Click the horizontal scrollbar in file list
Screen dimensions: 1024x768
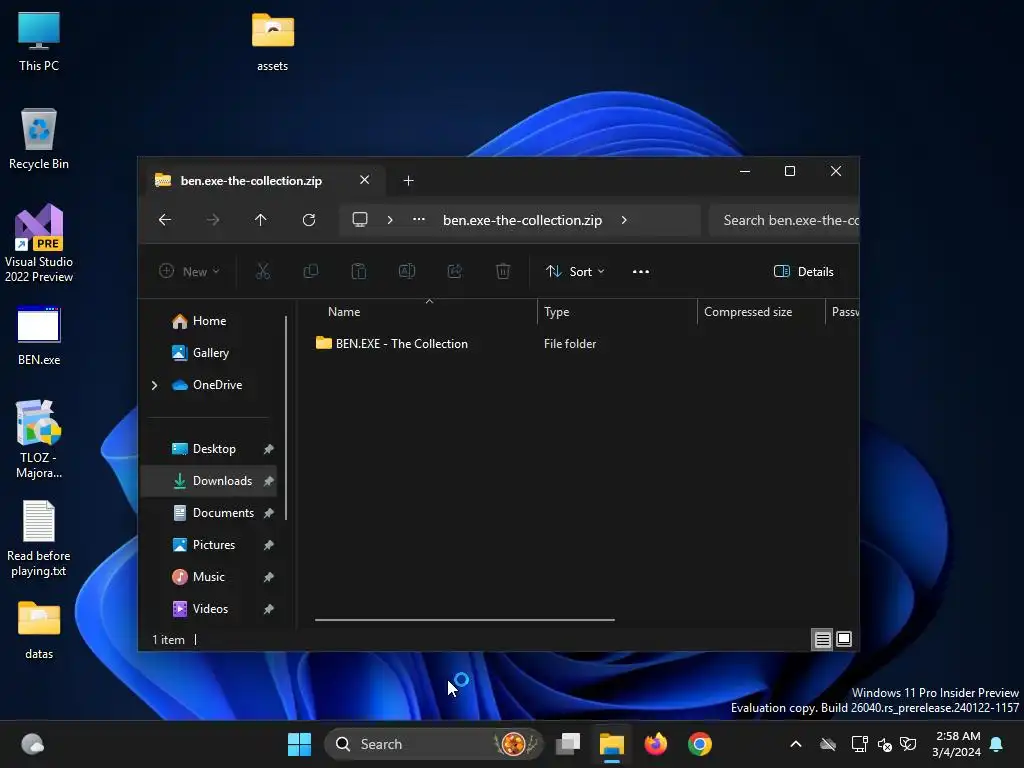[464, 620]
